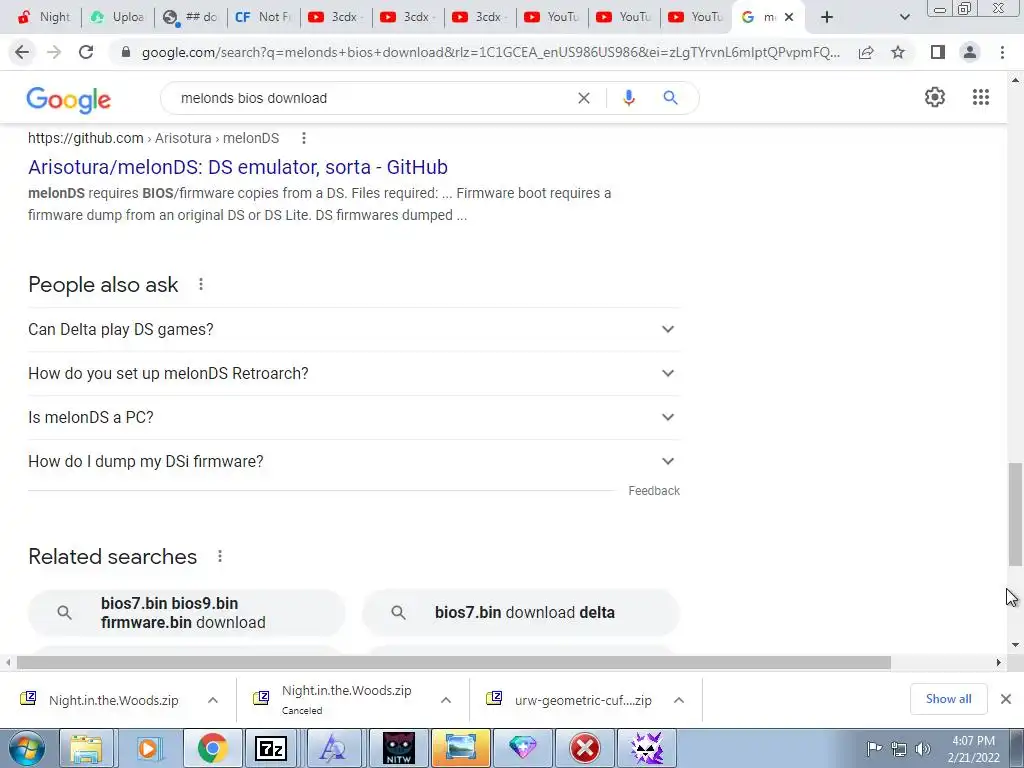Open the Chrome side panel
Viewport: 1024px width, 768px height.
click(x=938, y=52)
